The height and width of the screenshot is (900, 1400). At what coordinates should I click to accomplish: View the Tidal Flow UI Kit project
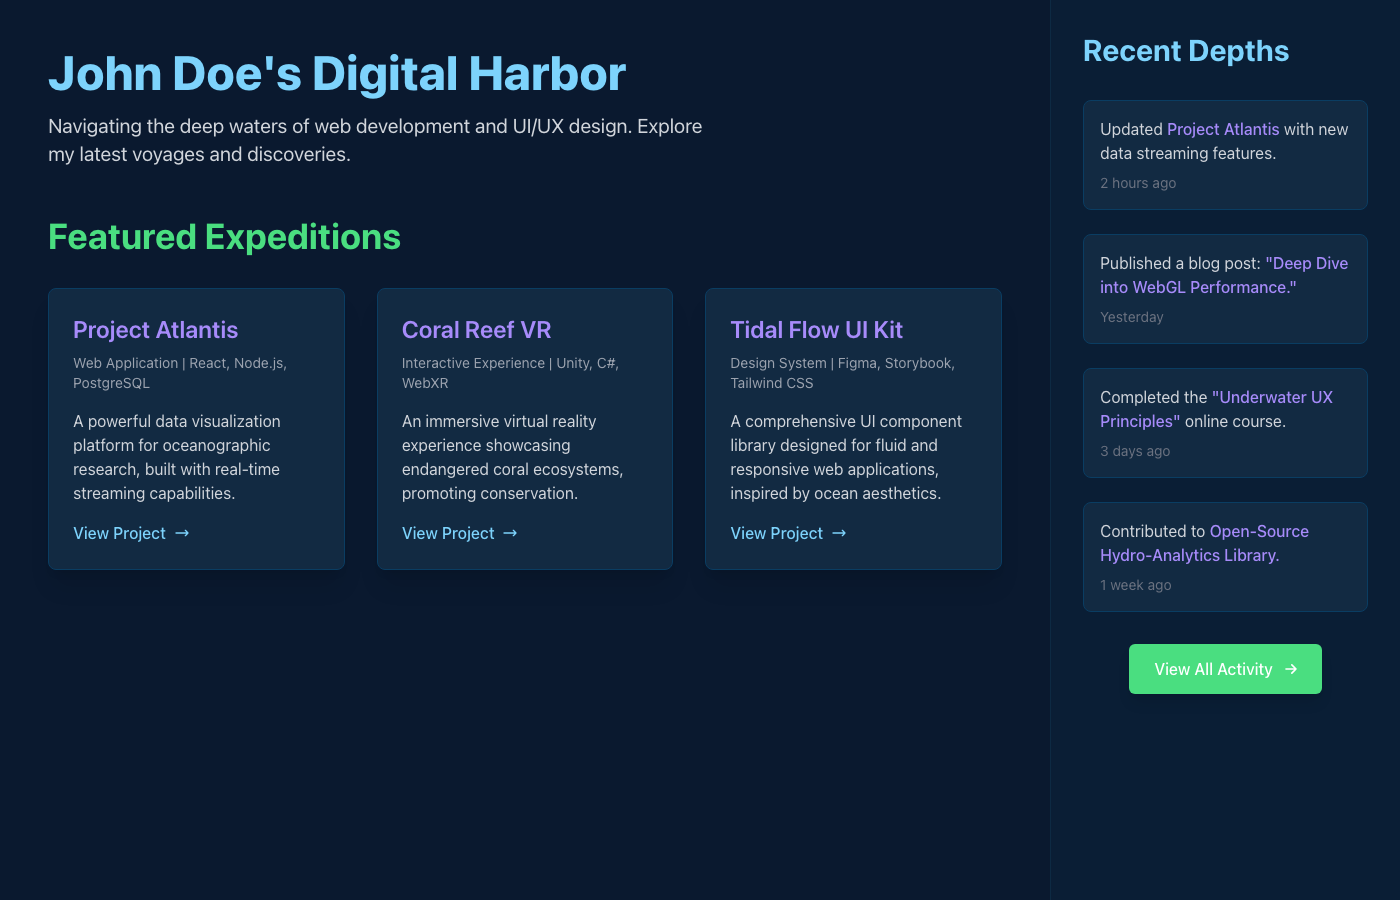pyautogui.click(x=777, y=533)
